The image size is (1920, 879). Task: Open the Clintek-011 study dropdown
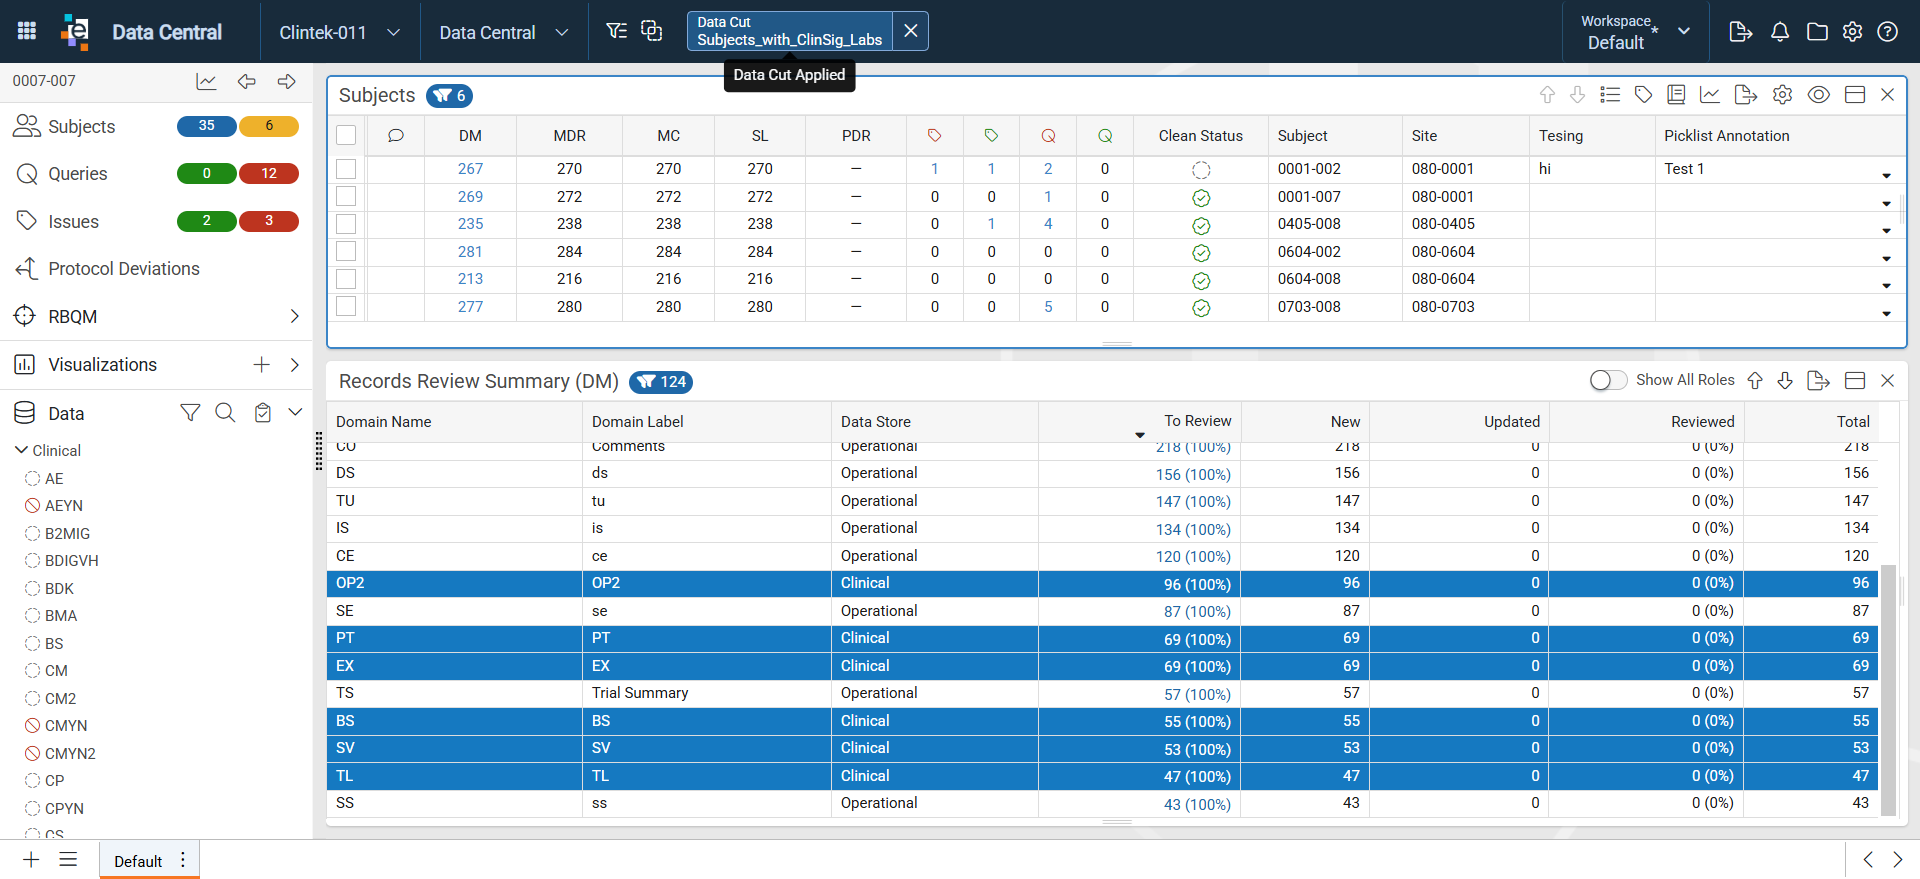point(339,32)
